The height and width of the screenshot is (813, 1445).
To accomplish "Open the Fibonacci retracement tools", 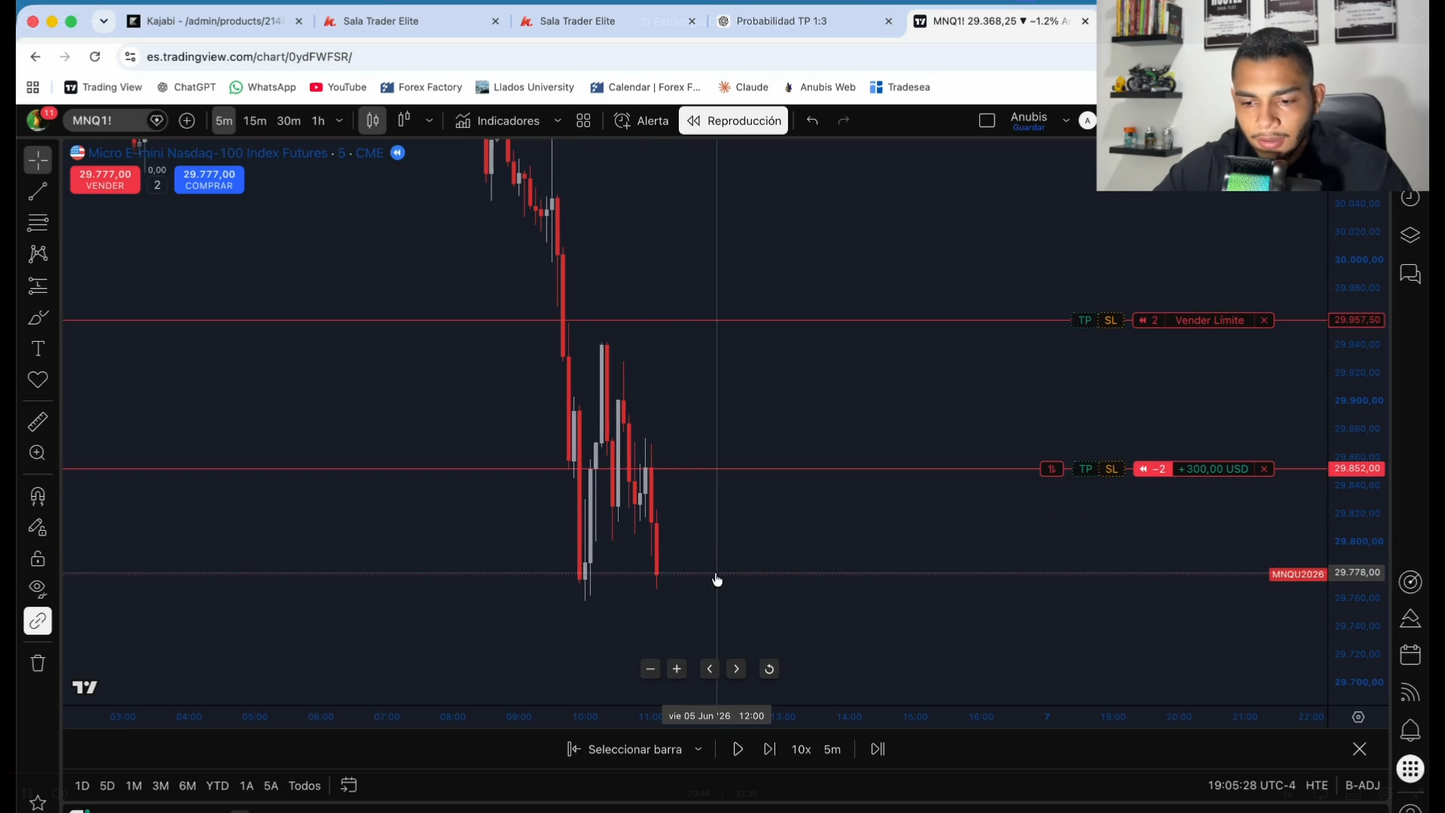I will pos(38,222).
